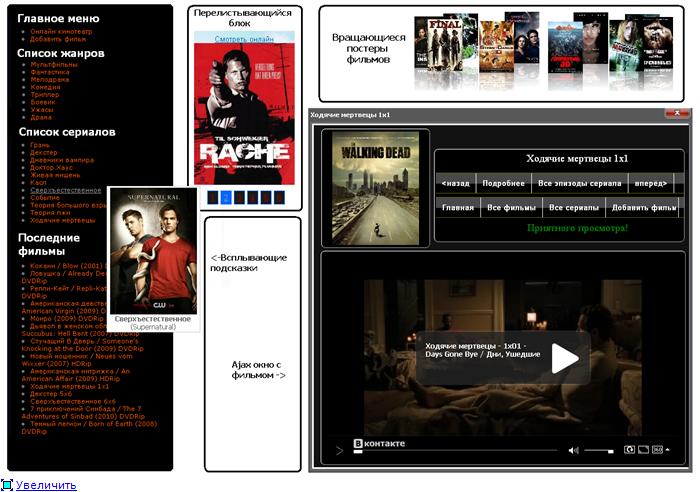700x492 pixels.
Task: Click the <назад button
Action: click(455, 183)
